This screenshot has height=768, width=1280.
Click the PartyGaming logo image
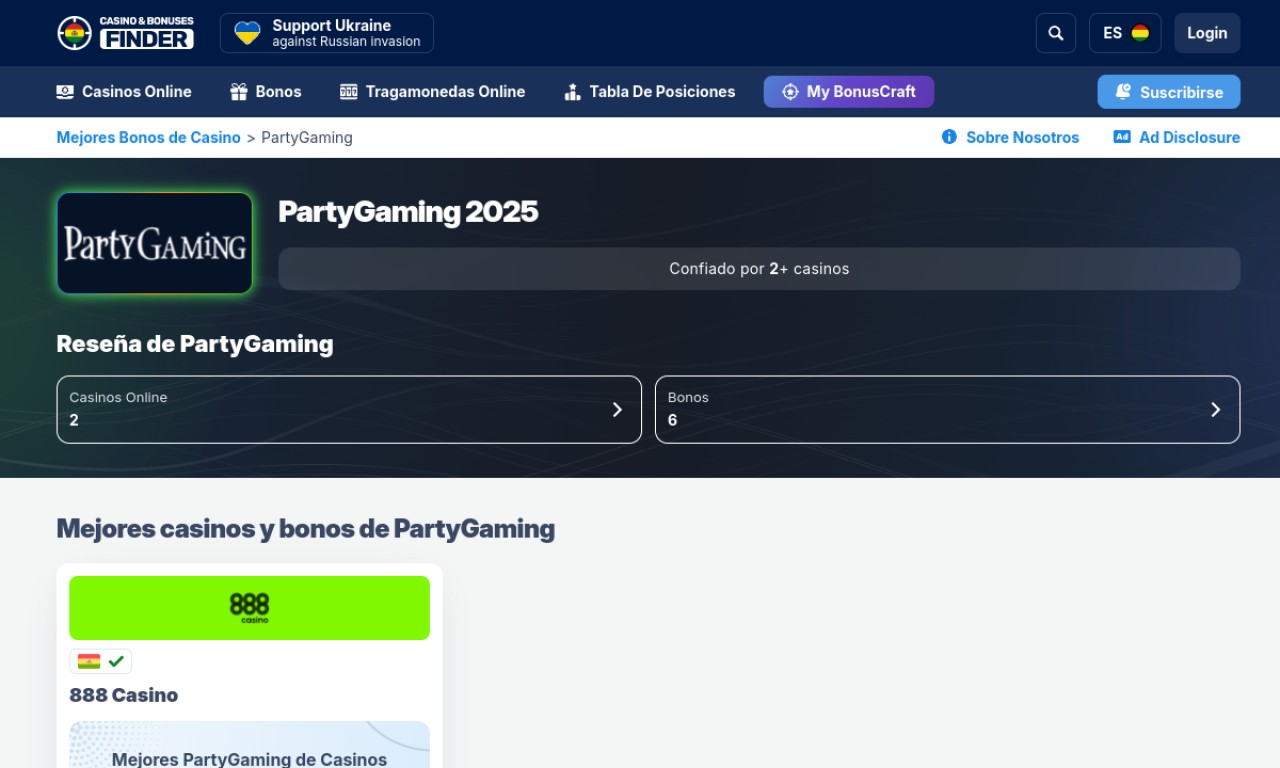click(x=155, y=243)
